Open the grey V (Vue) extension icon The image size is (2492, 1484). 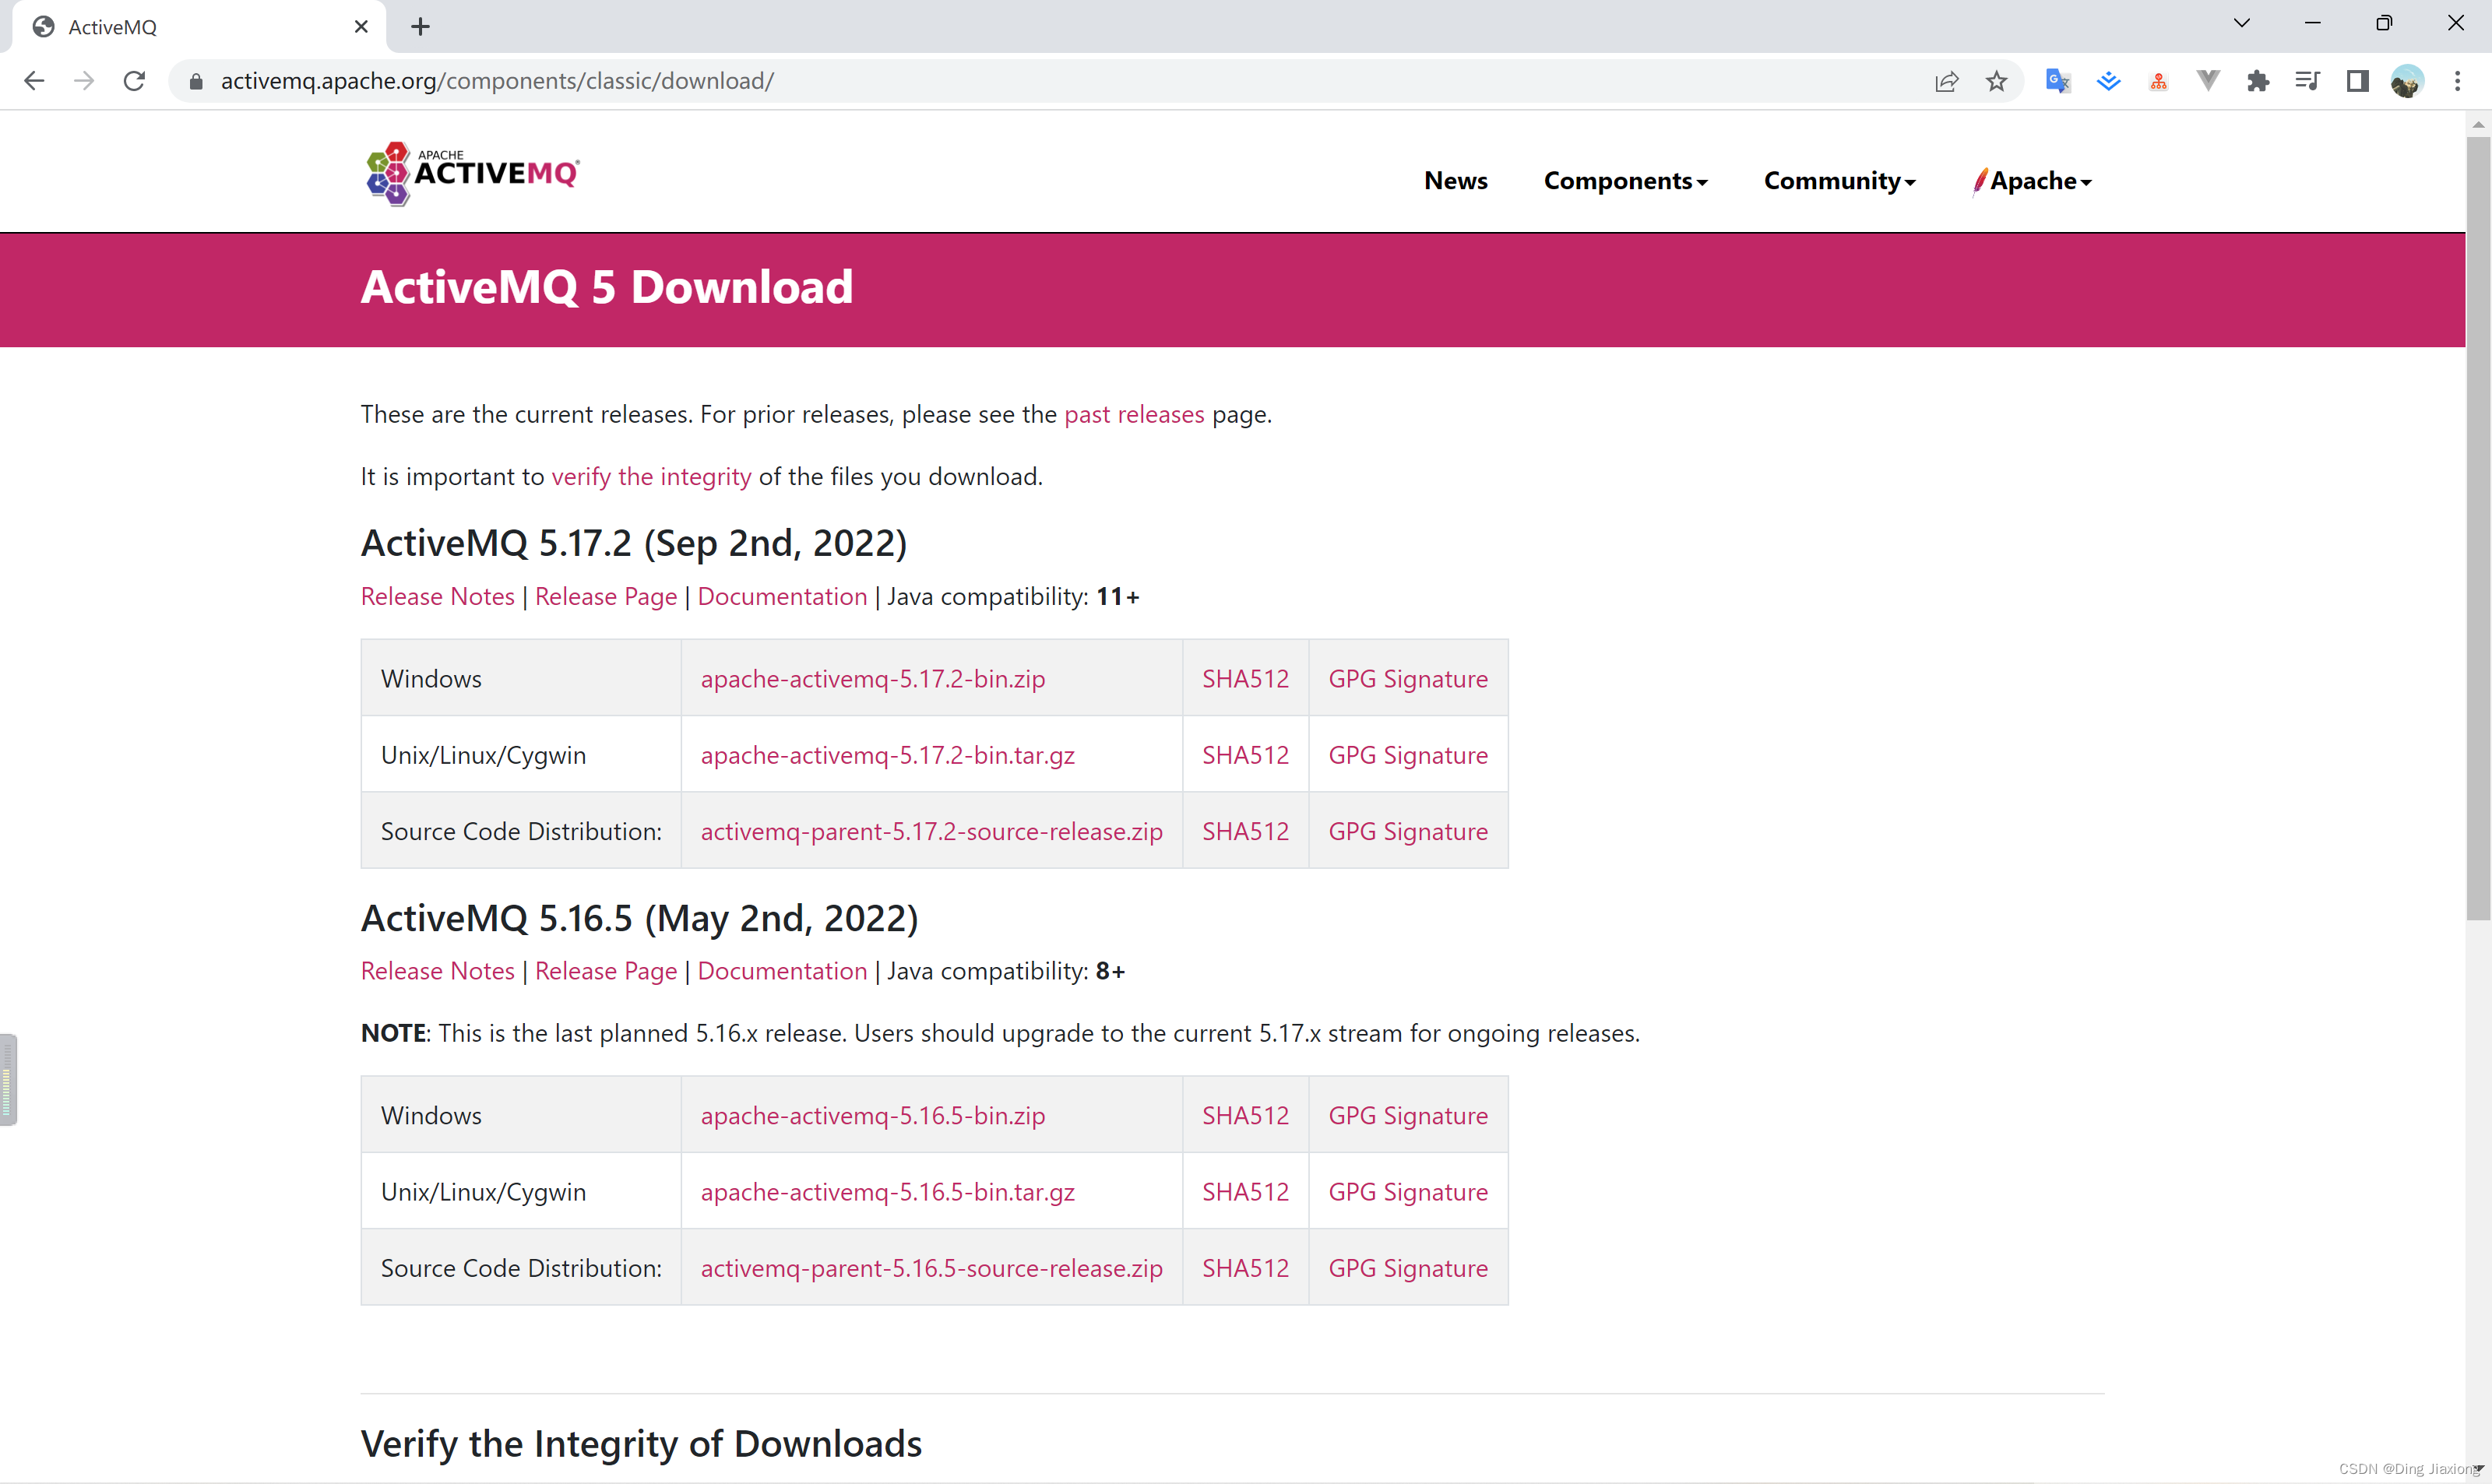[x=2208, y=81]
